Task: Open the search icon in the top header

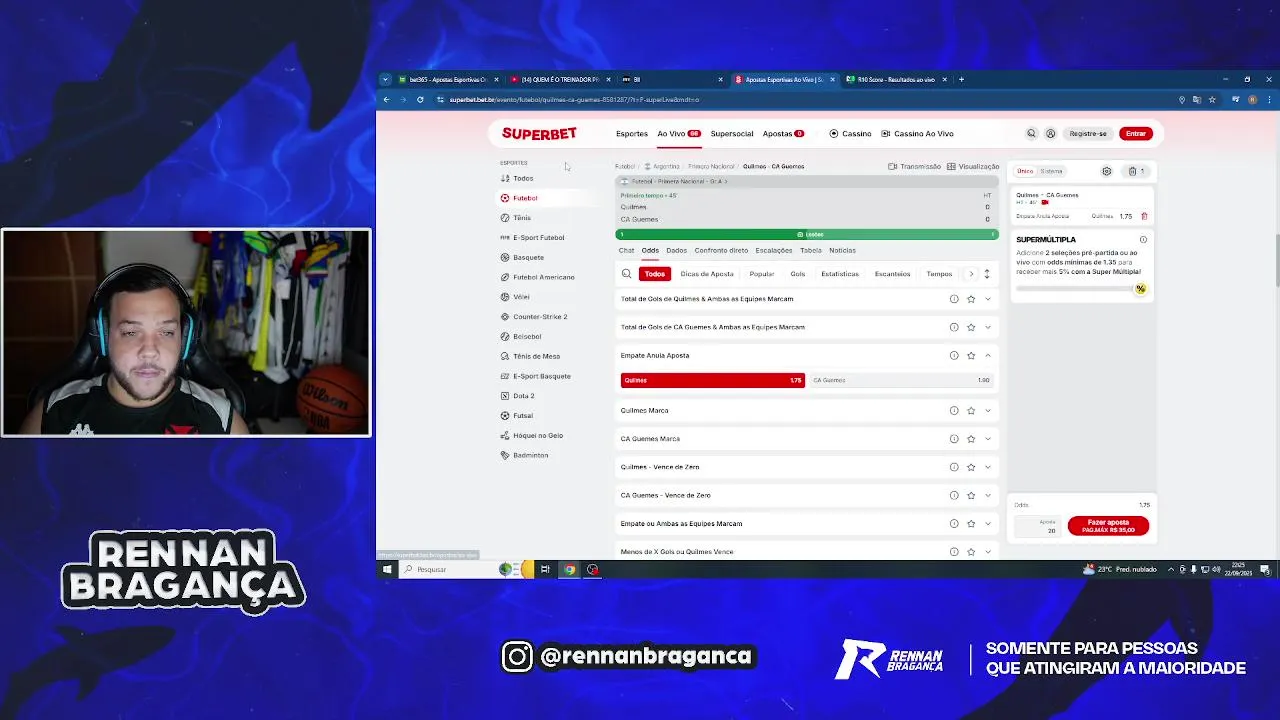Action: tap(1031, 133)
